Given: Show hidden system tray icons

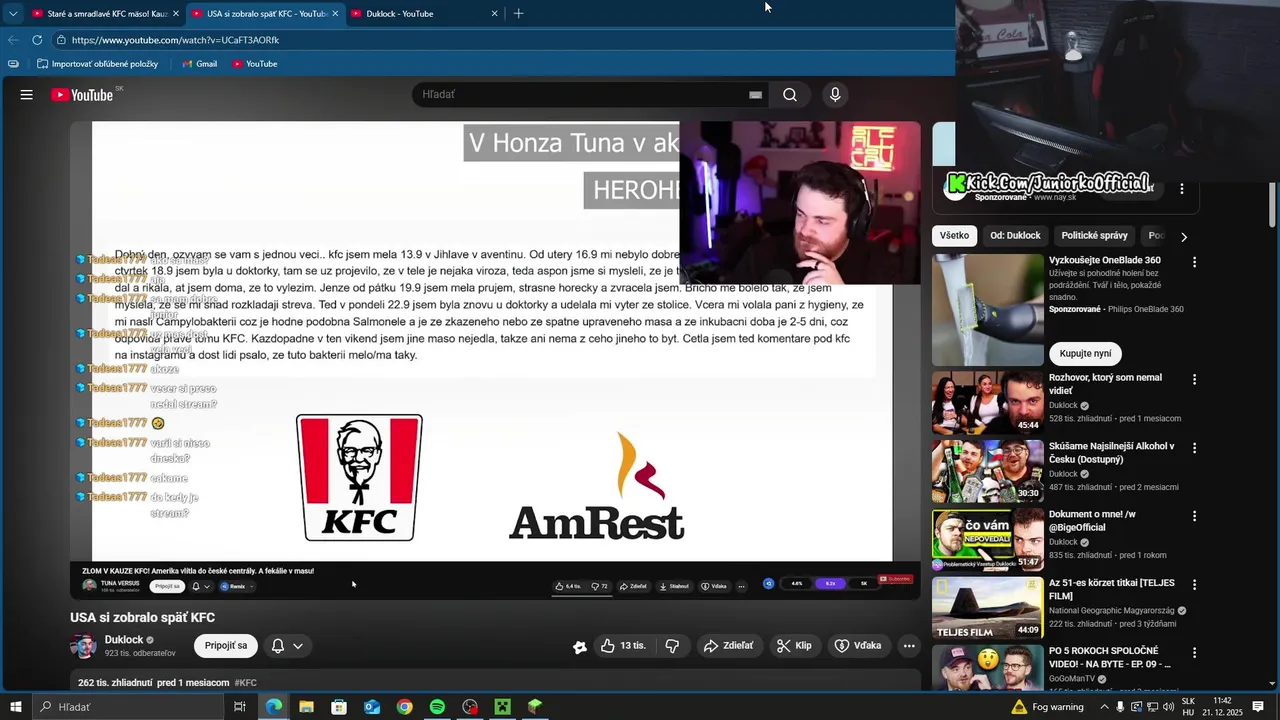Looking at the screenshot, I should [1103, 707].
